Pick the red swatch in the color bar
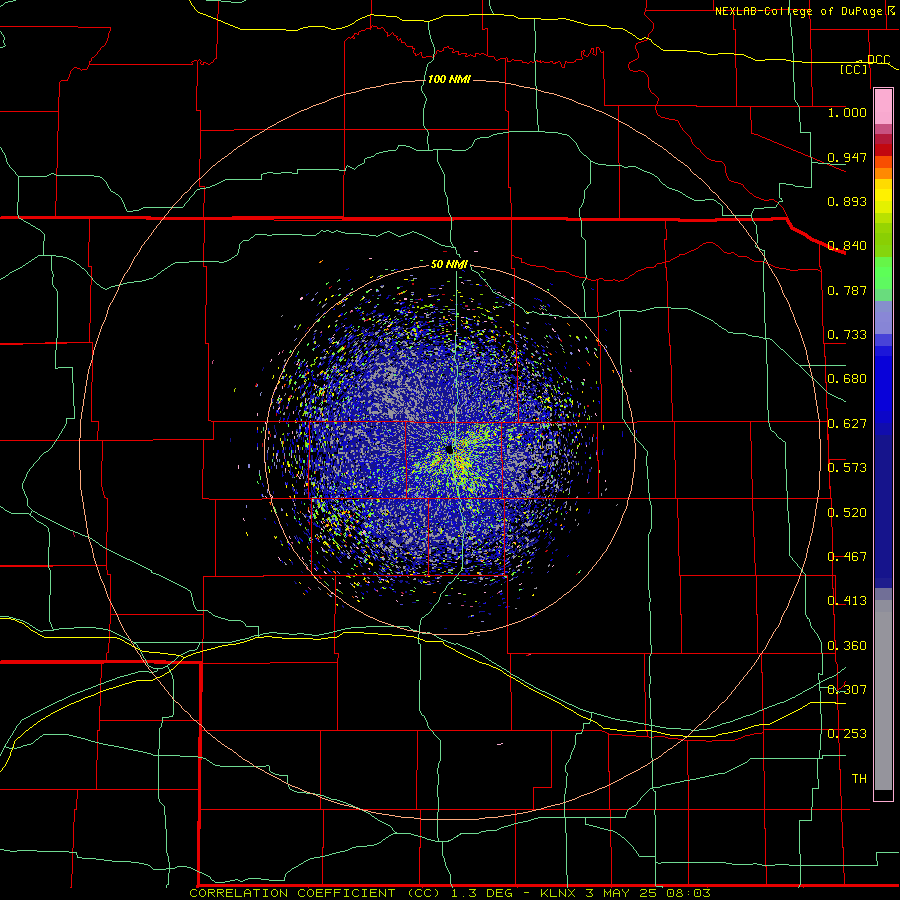This screenshot has height=900, width=900. click(x=883, y=150)
